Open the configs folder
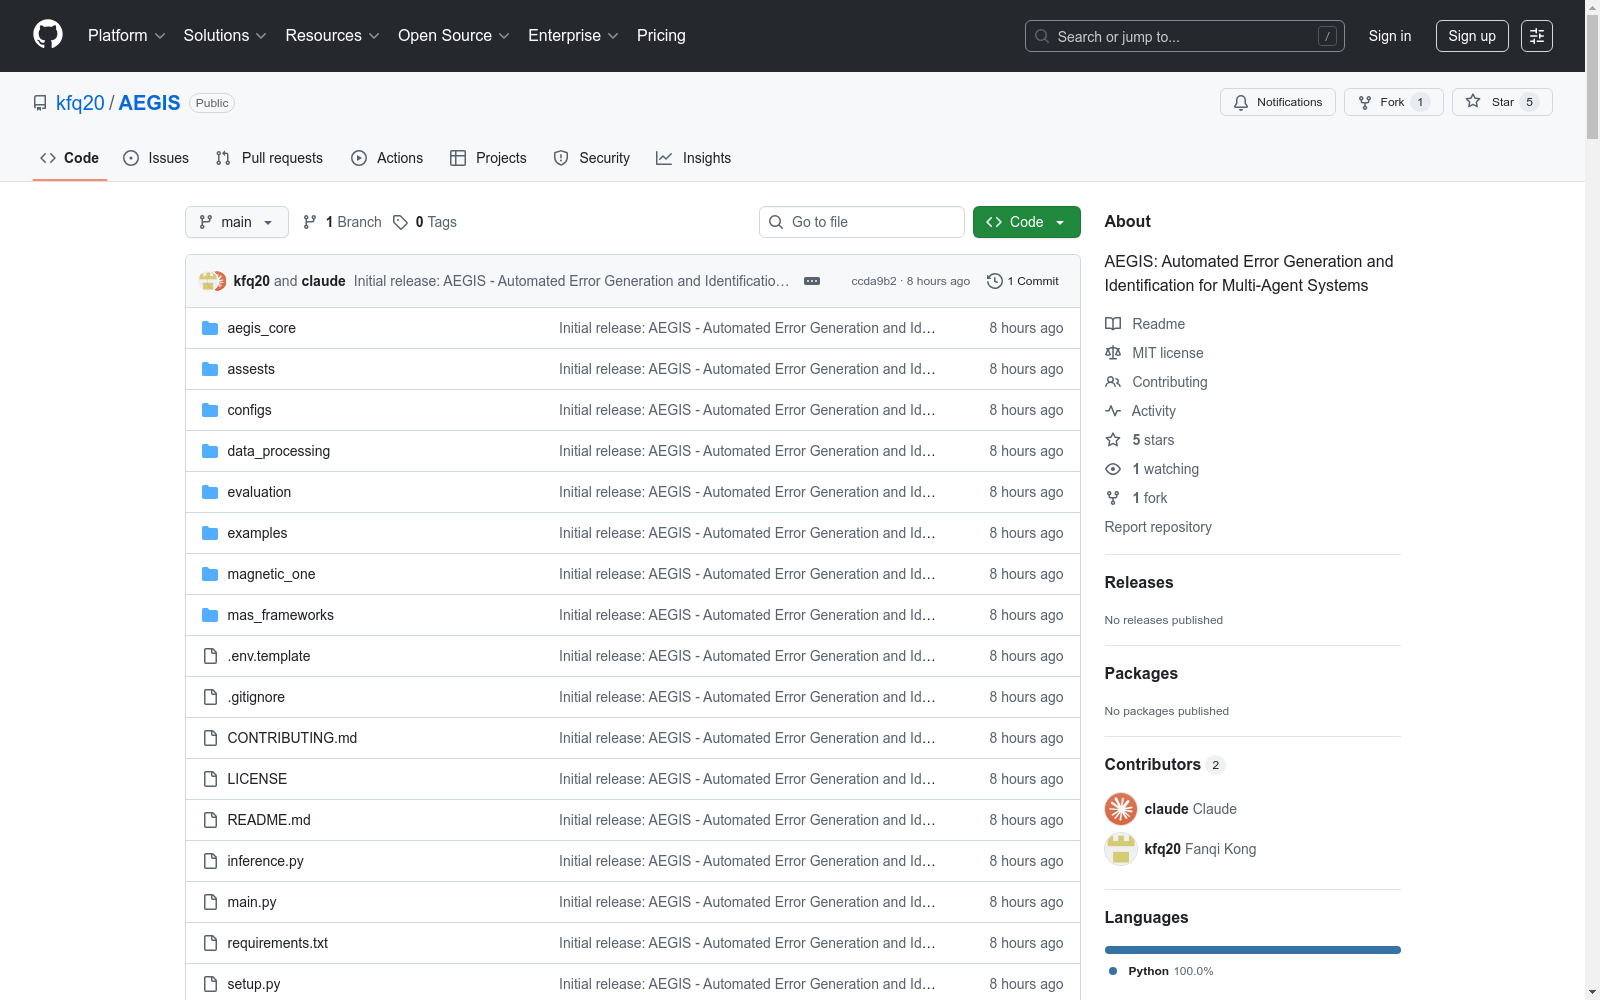Viewport: 1600px width, 1000px height. (x=249, y=410)
